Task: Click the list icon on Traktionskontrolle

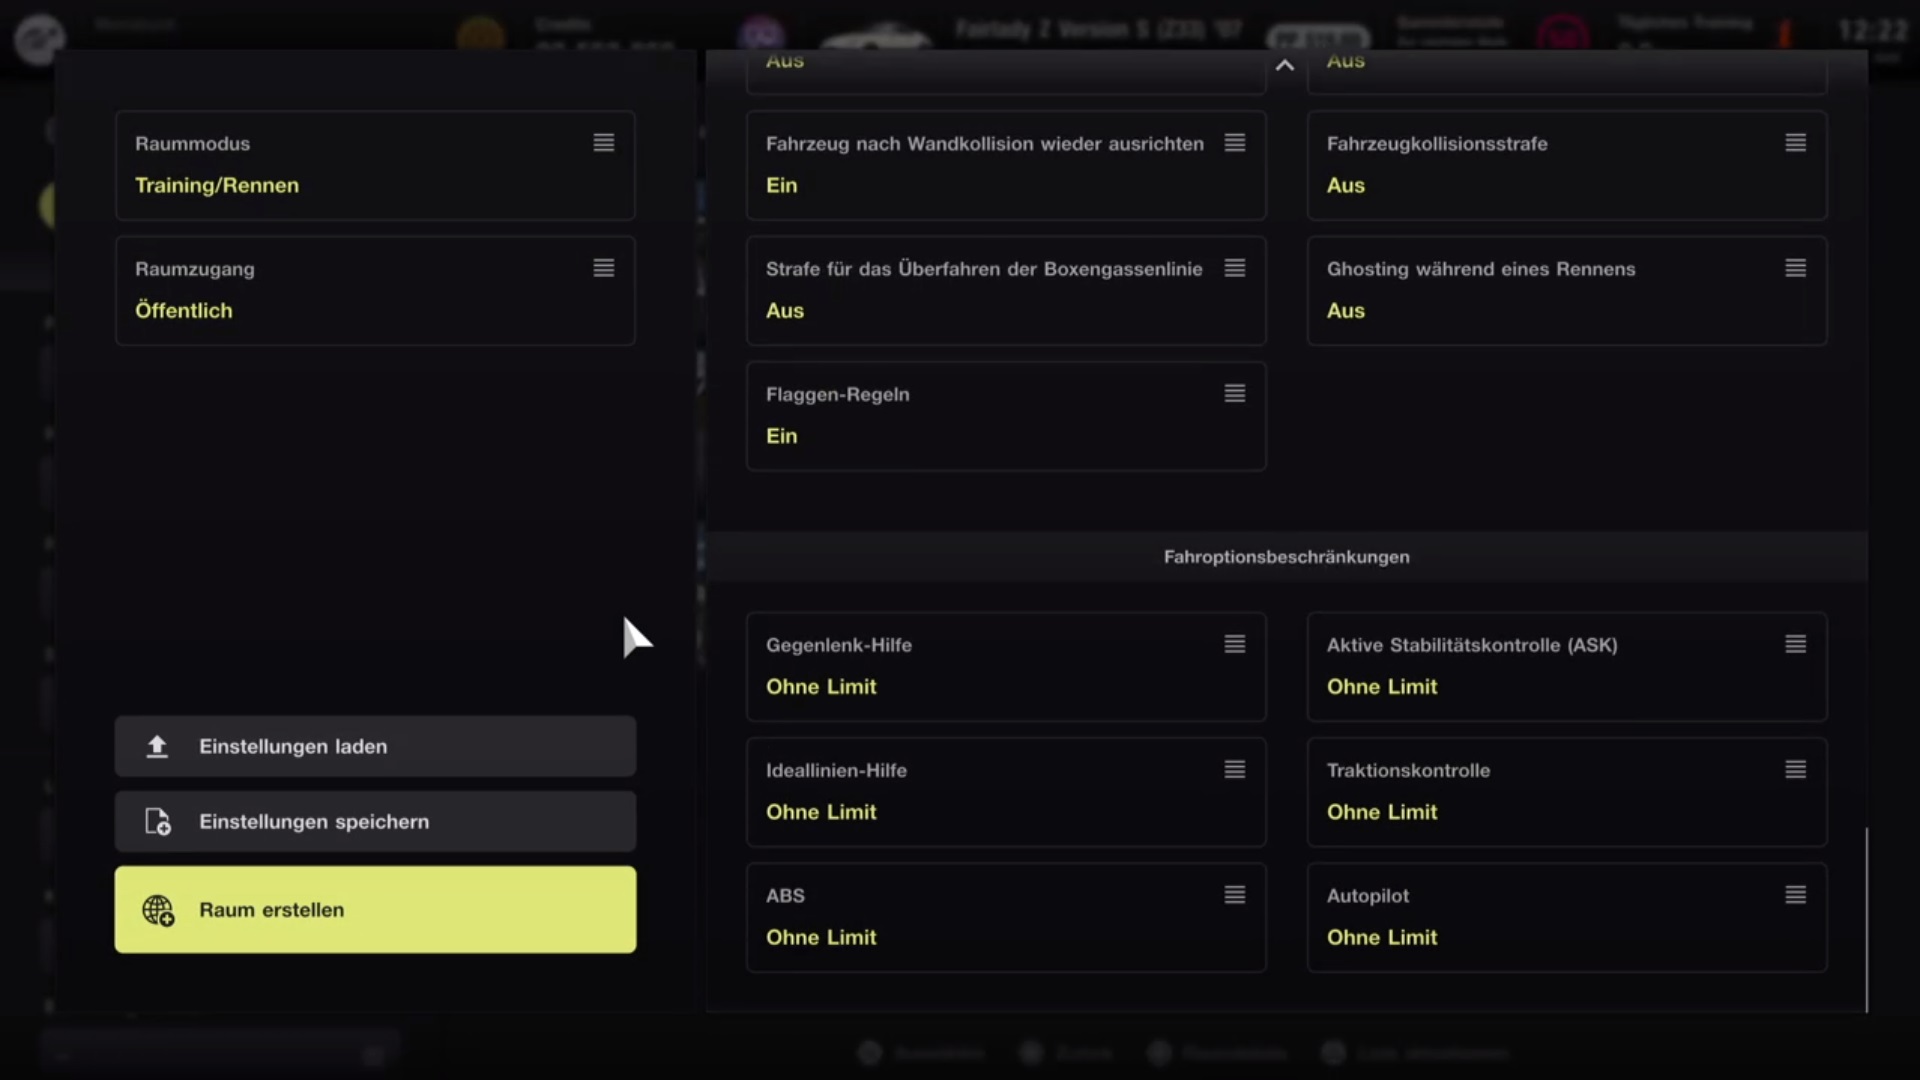Action: pyautogui.click(x=1795, y=770)
